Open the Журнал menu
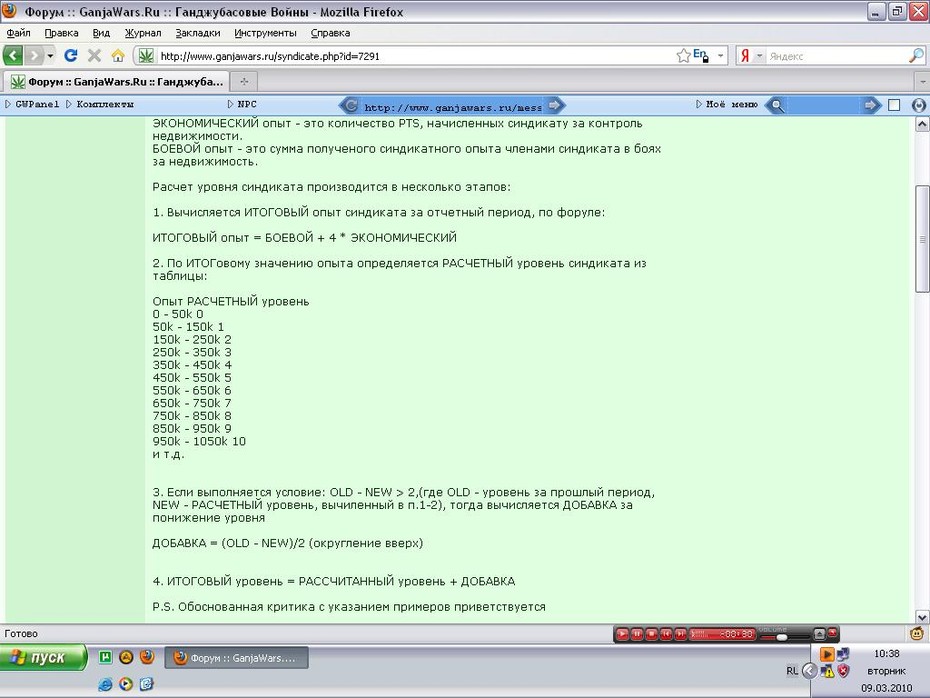The width and height of the screenshot is (930, 698). (x=142, y=33)
